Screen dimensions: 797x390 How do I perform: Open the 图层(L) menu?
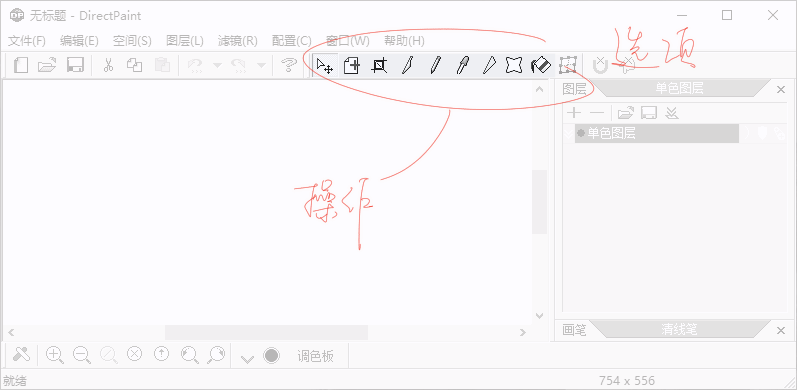coord(185,41)
